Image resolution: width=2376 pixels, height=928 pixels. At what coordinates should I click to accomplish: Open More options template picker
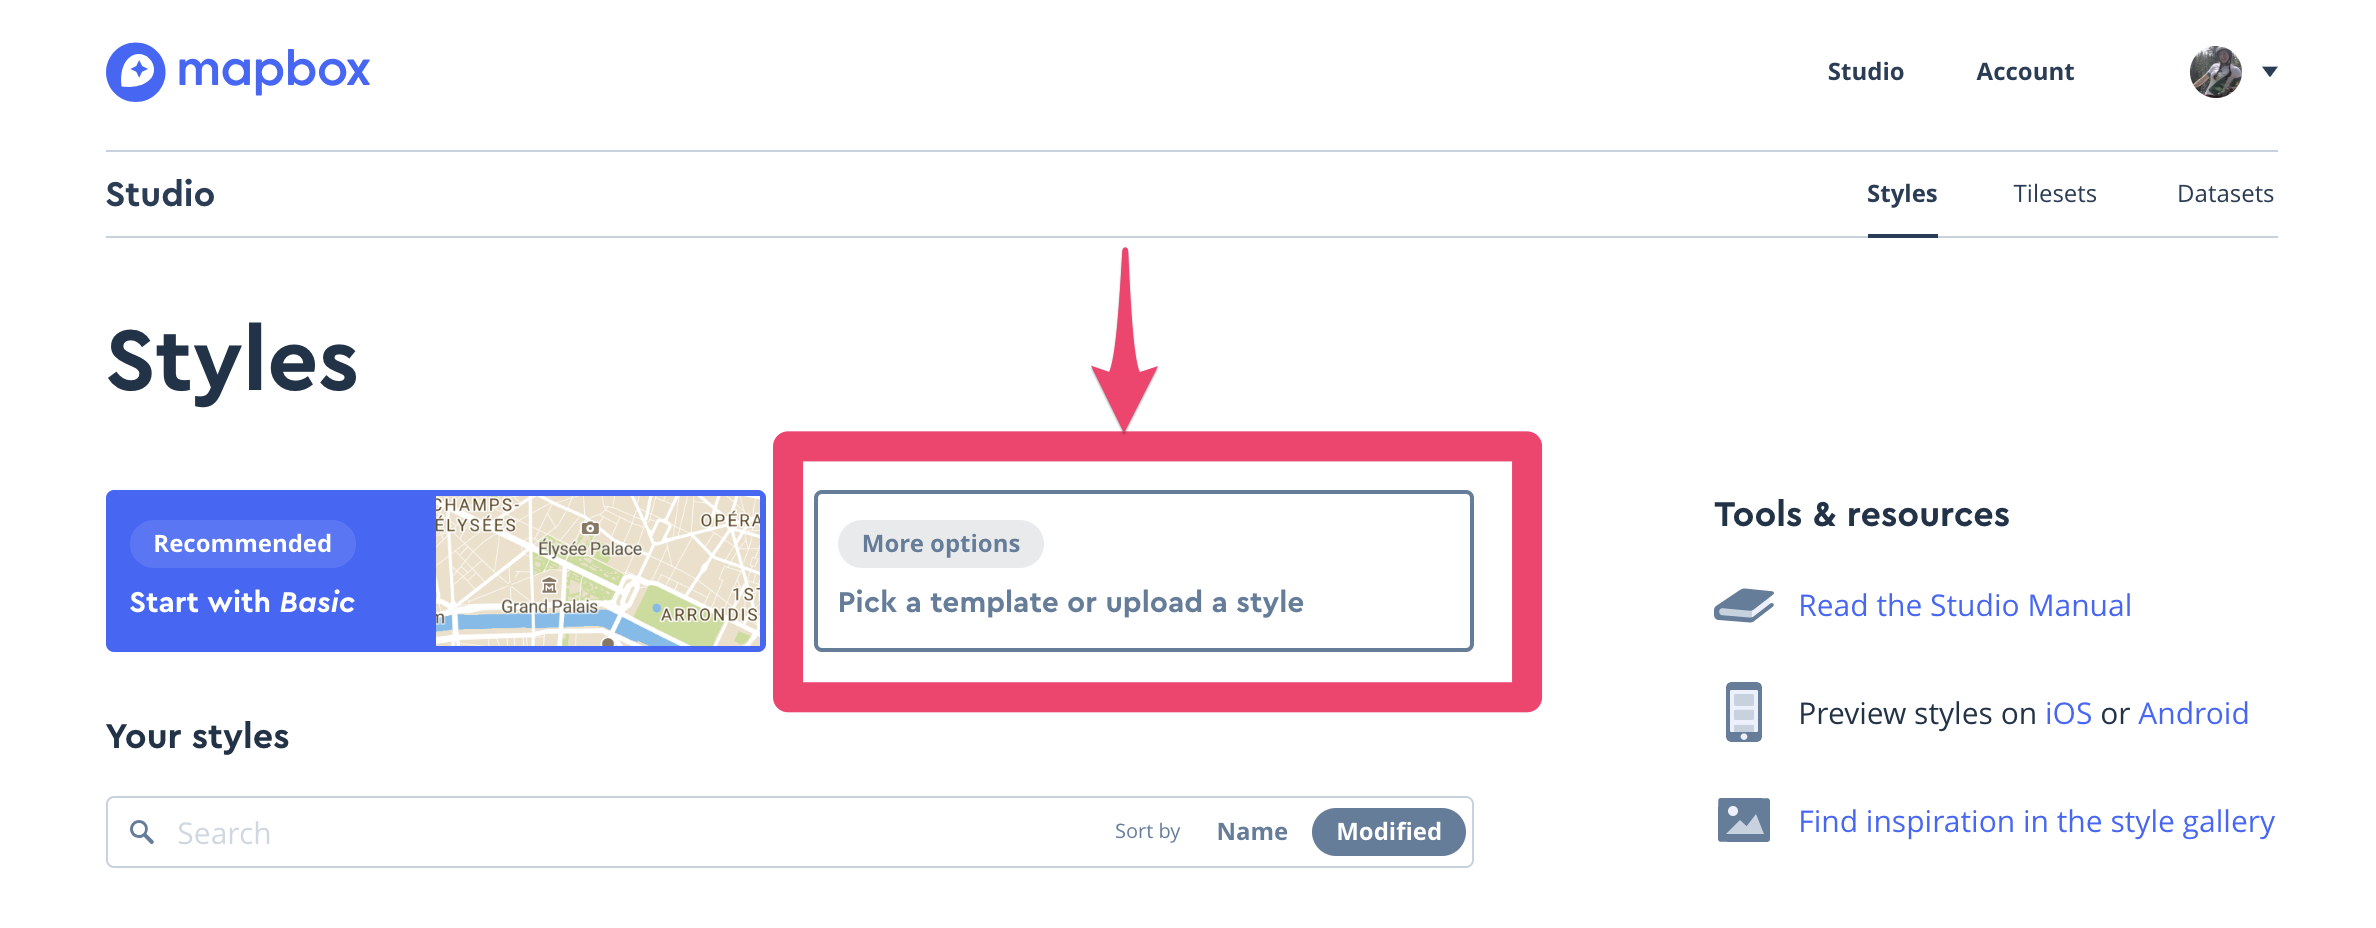click(1144, 571)
